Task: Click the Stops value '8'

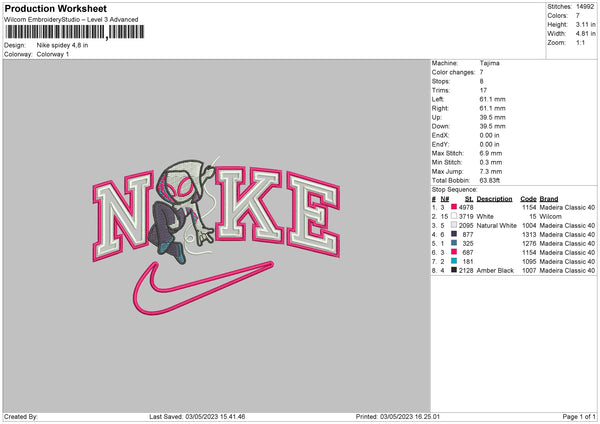Action: [x=481, y=81]
